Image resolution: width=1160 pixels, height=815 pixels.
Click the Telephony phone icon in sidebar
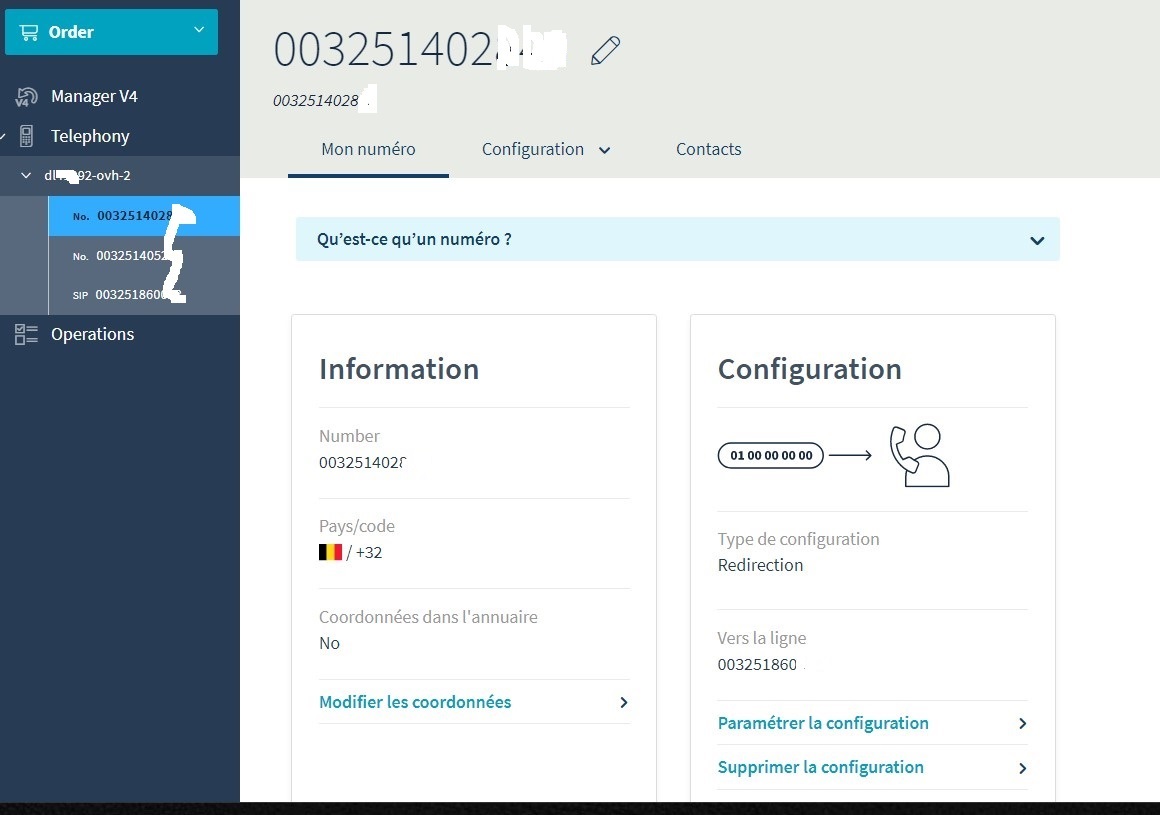tap(26, 136)
